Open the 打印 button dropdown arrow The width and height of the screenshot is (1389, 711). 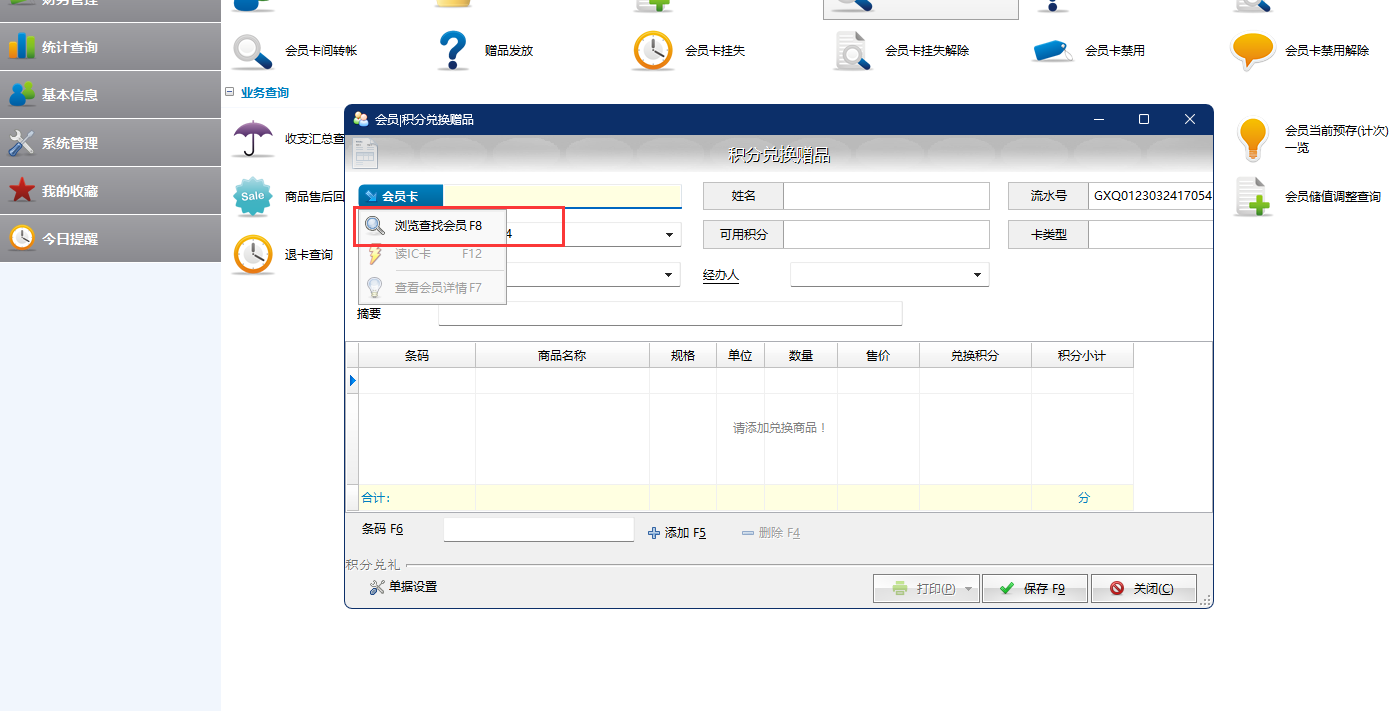[968, 589]
